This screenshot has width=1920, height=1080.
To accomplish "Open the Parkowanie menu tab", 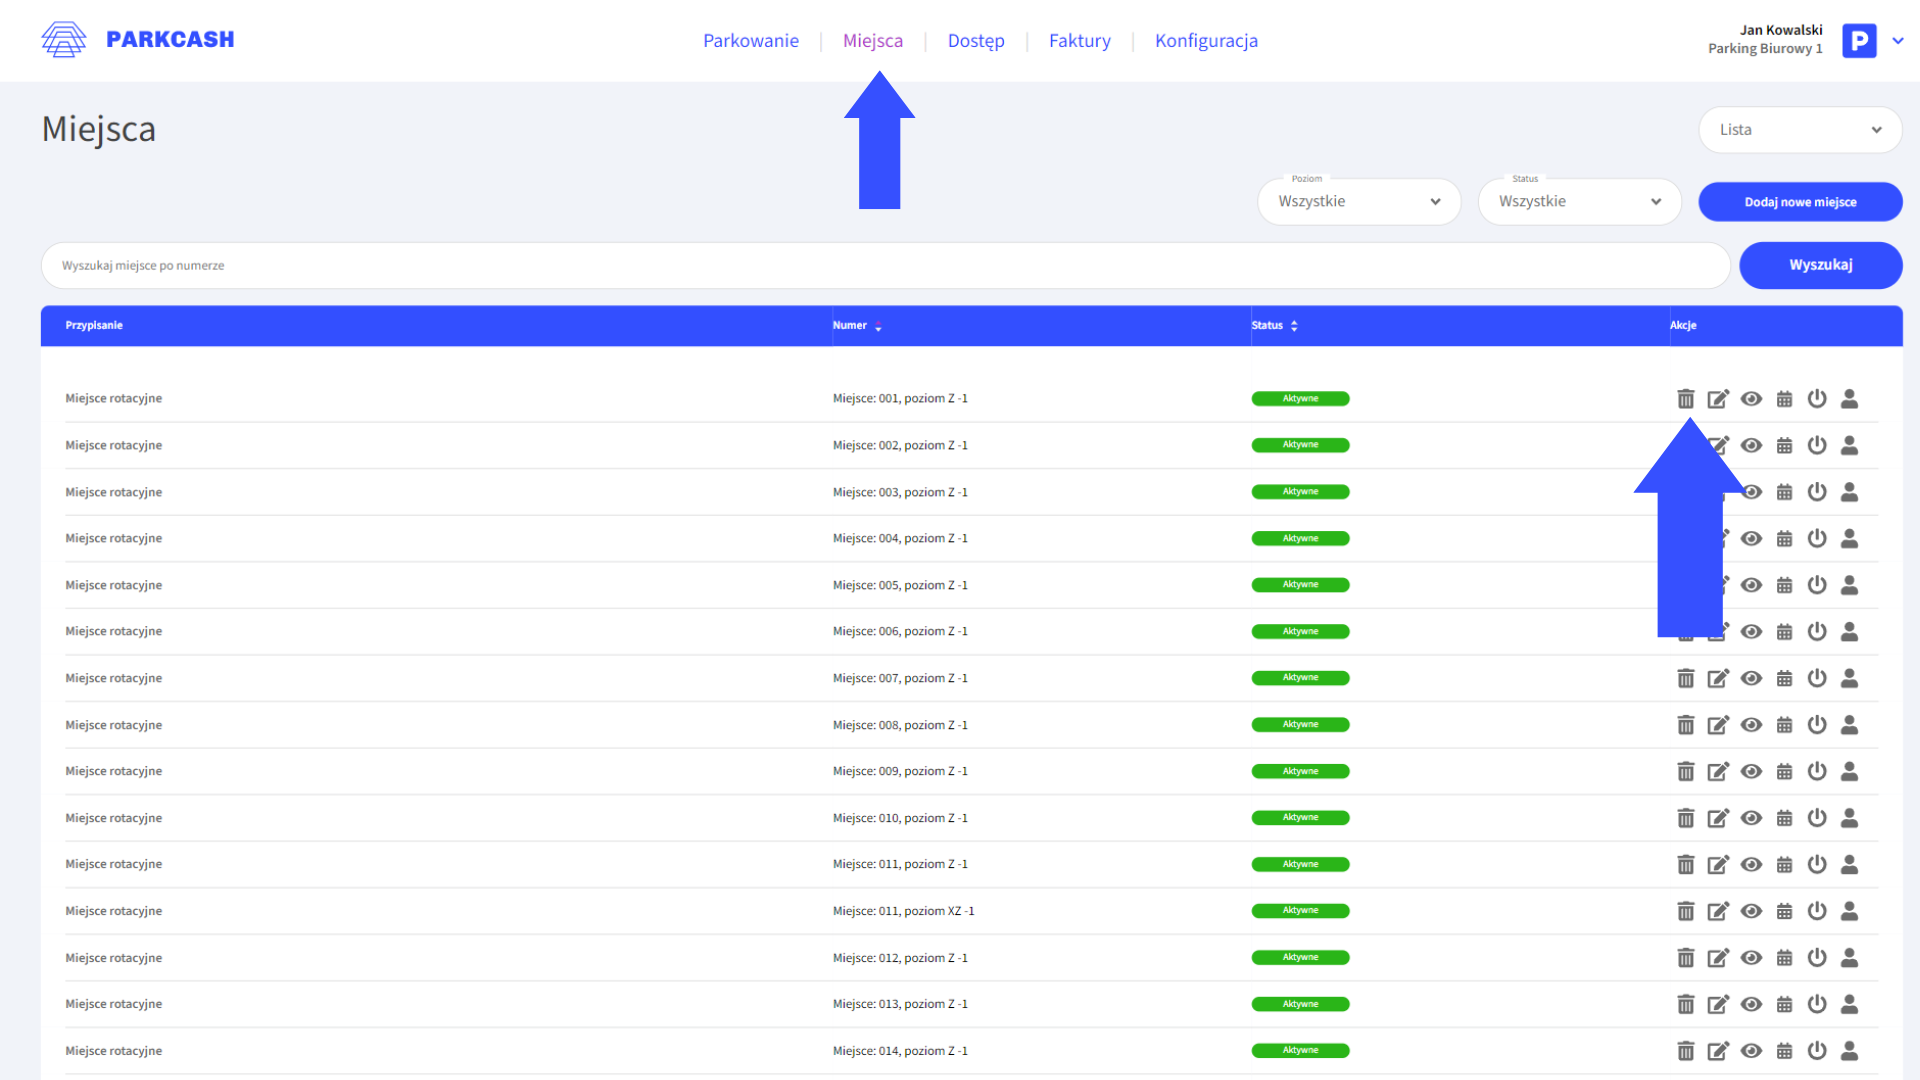I will click(750, 41).
